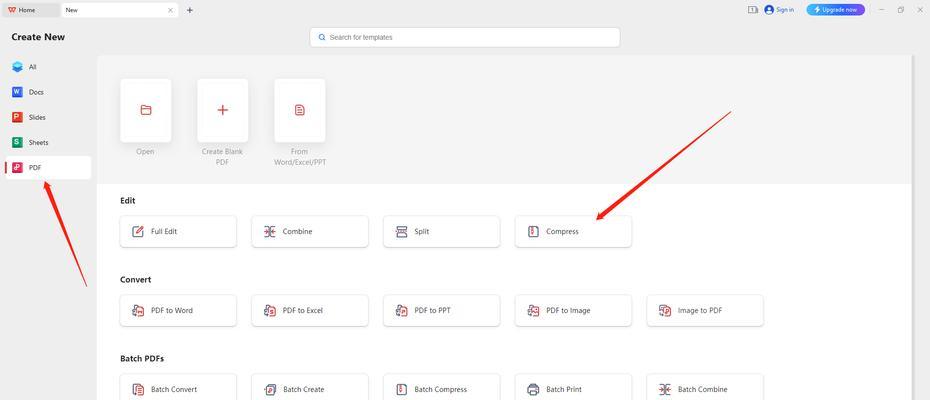The width and height of the screenshot is (930, 400).
Task: Add a new tab with plus
Action: [190, 10]
